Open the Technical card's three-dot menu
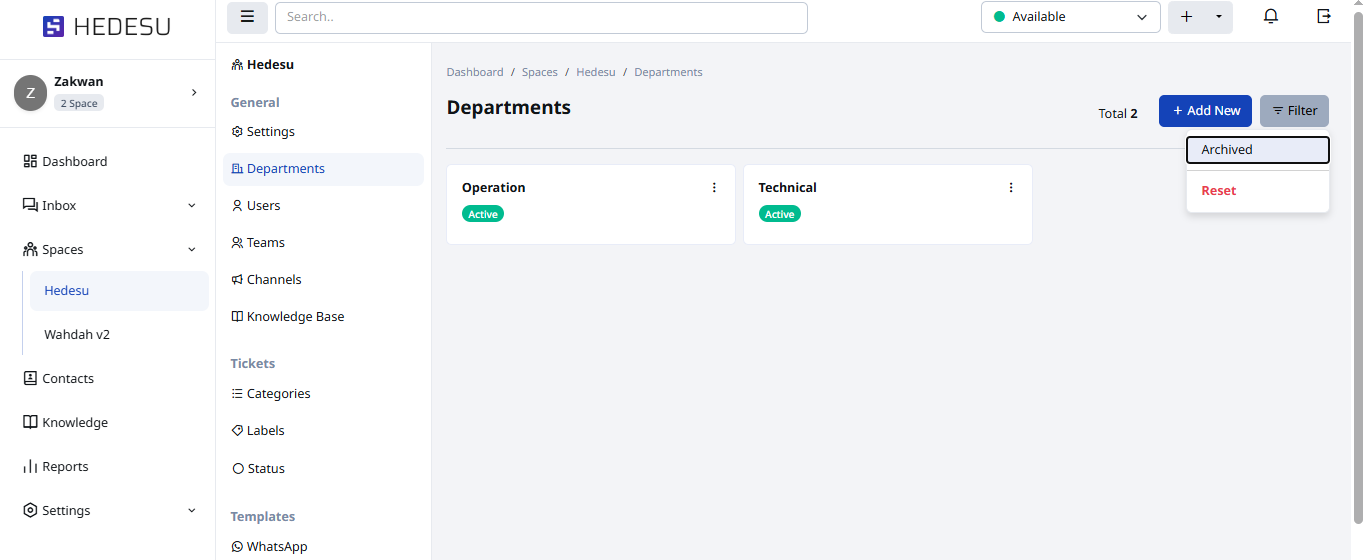 [x=1011, y=188]
